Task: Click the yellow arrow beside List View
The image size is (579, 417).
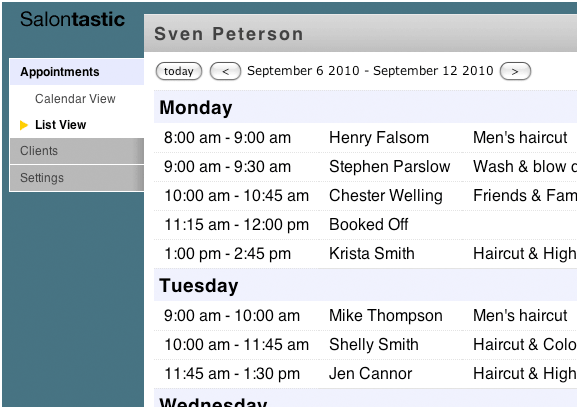Action: point(24,125)
